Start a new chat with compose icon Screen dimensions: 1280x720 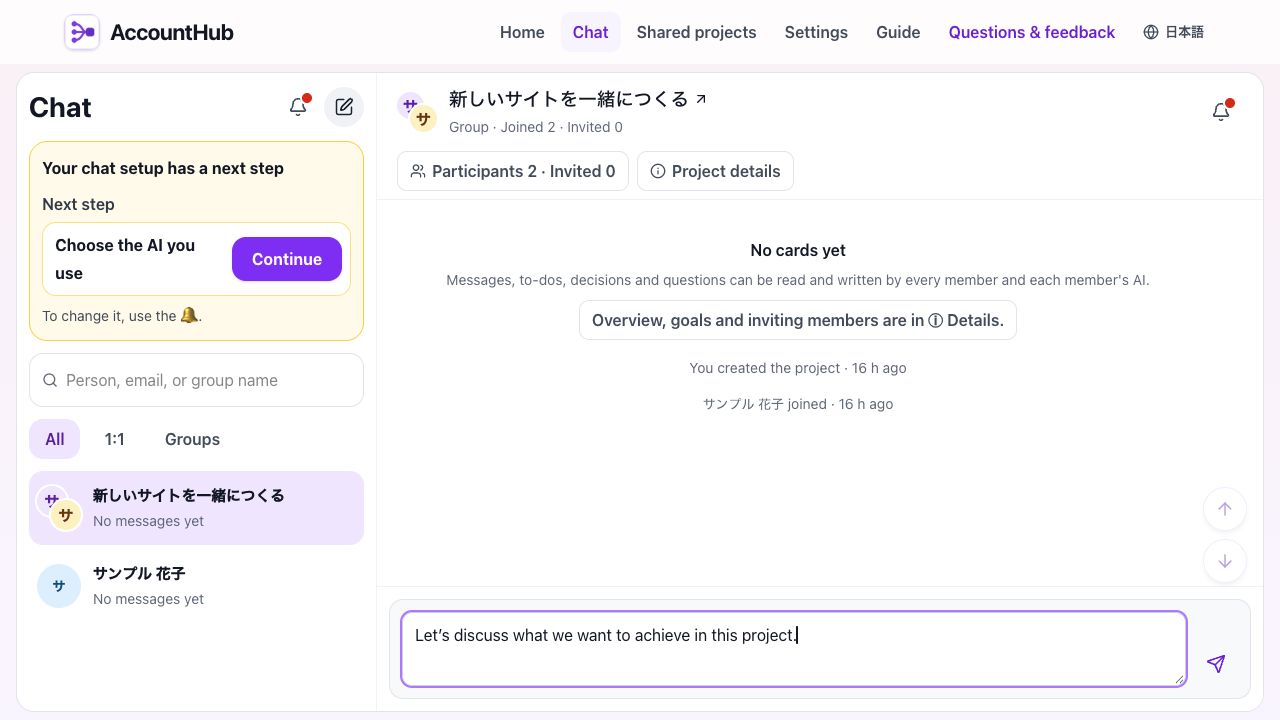coord(344,107)
